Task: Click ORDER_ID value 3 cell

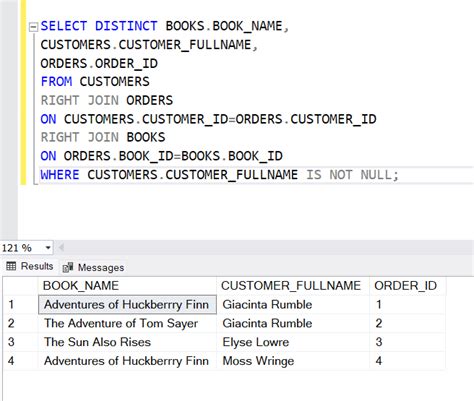Action: click(408, 342)
